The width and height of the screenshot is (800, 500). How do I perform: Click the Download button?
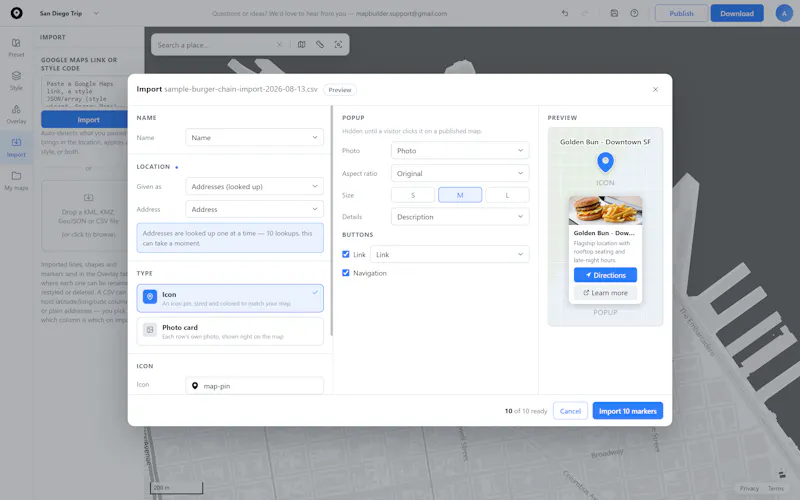point(737,13)
